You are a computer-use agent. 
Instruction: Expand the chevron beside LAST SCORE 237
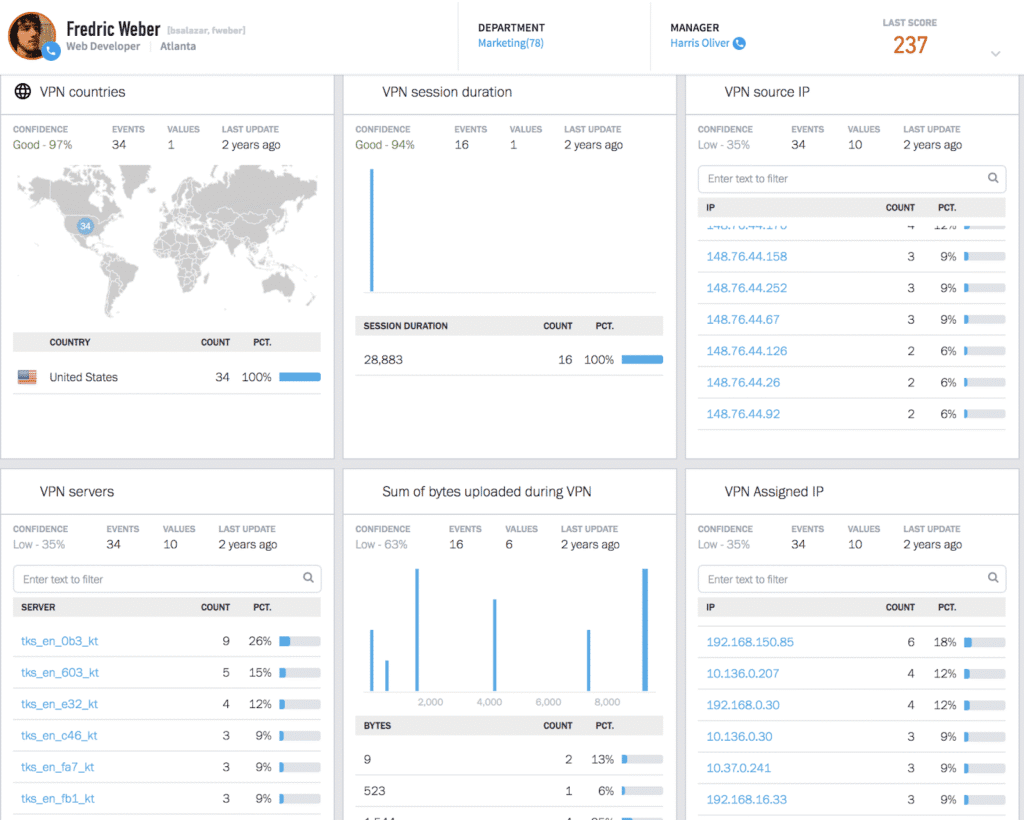[994, 55]
